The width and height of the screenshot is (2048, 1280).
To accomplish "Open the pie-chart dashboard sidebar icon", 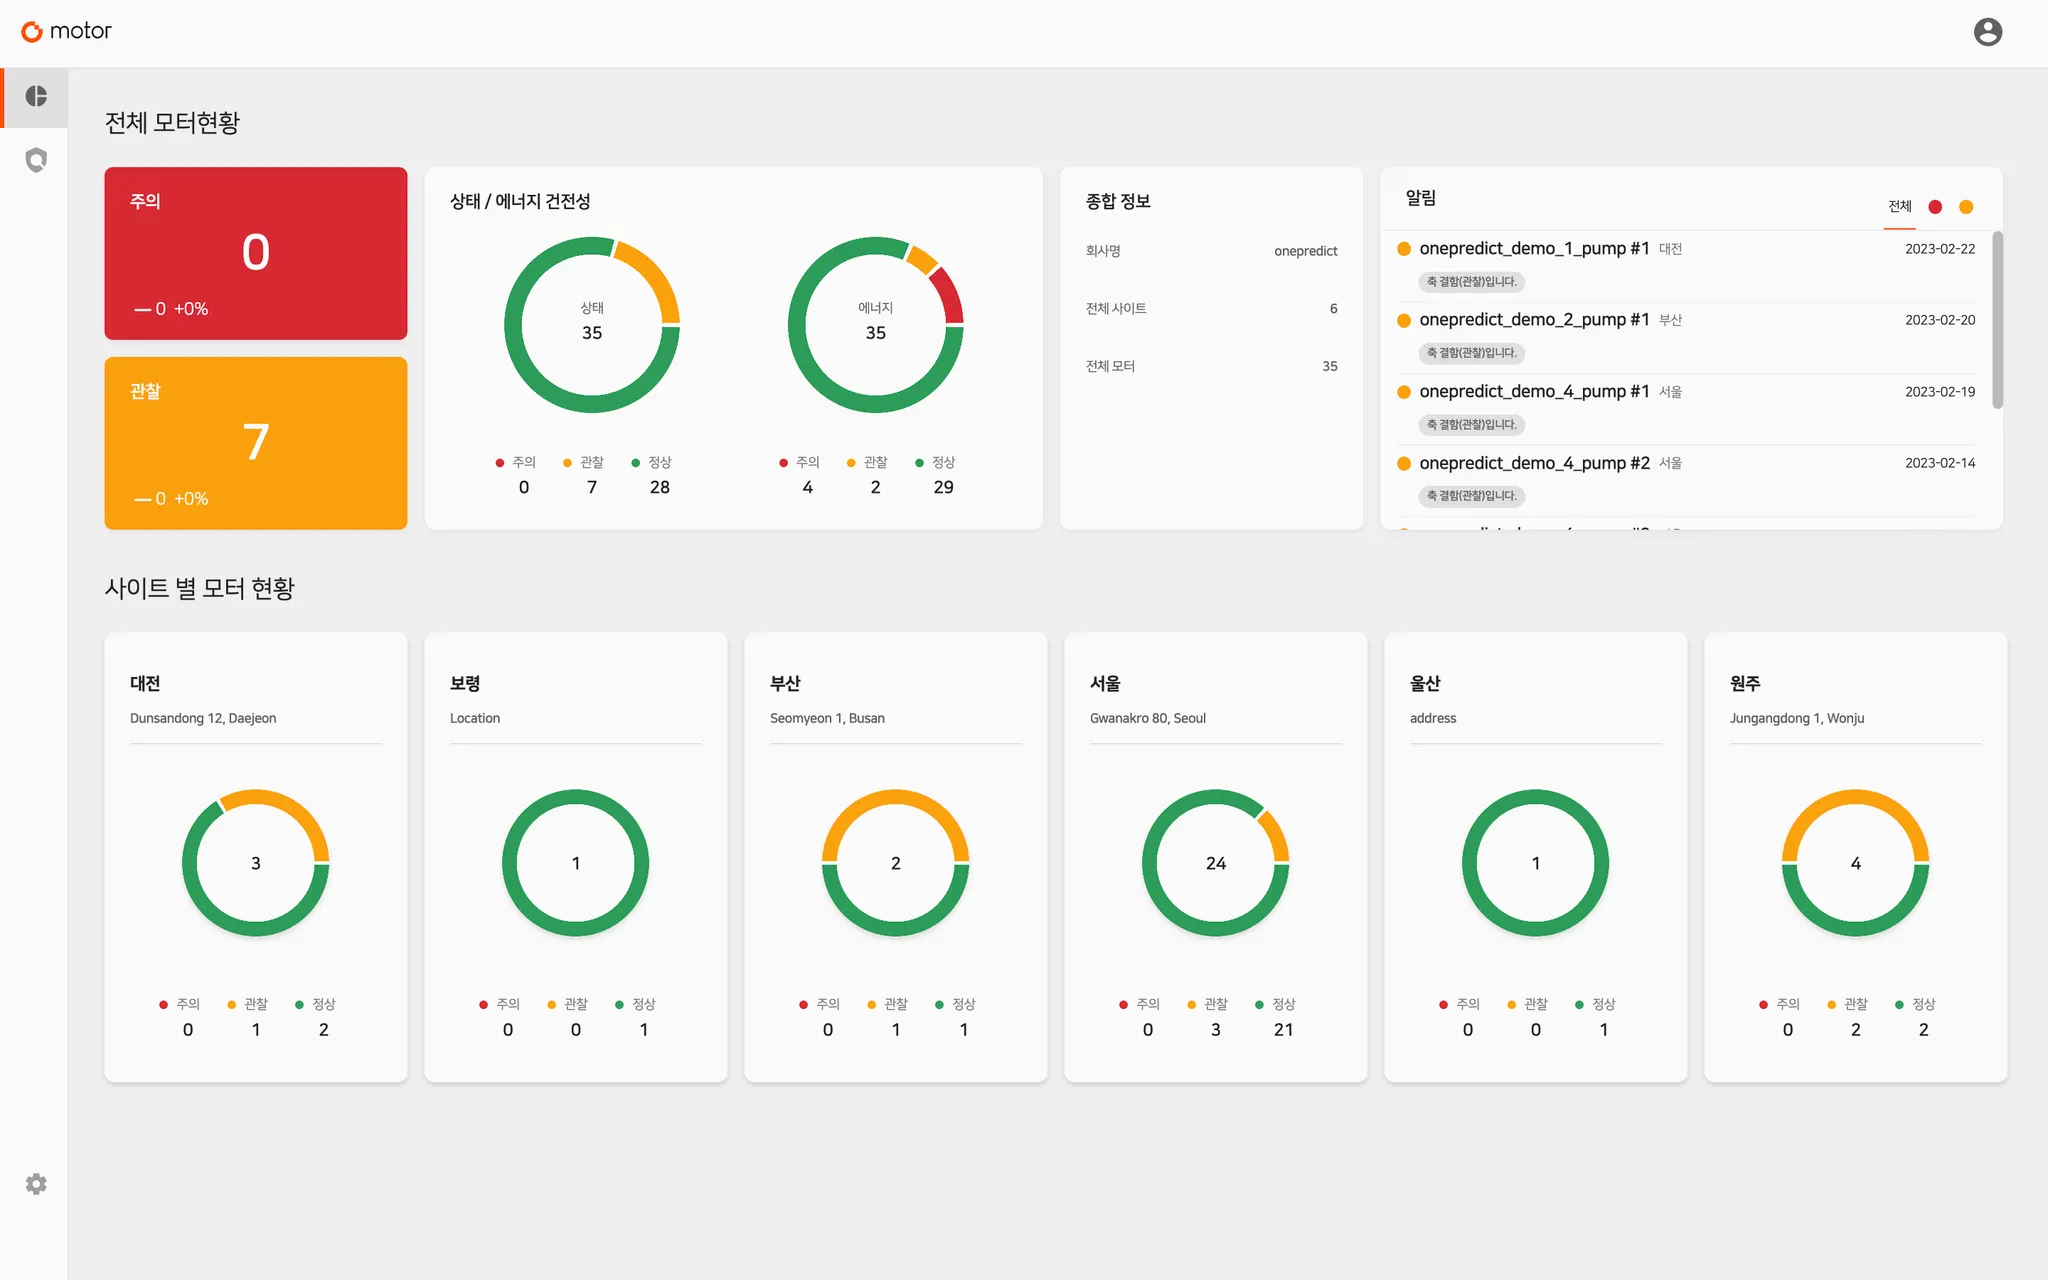I will coord(36,96).
